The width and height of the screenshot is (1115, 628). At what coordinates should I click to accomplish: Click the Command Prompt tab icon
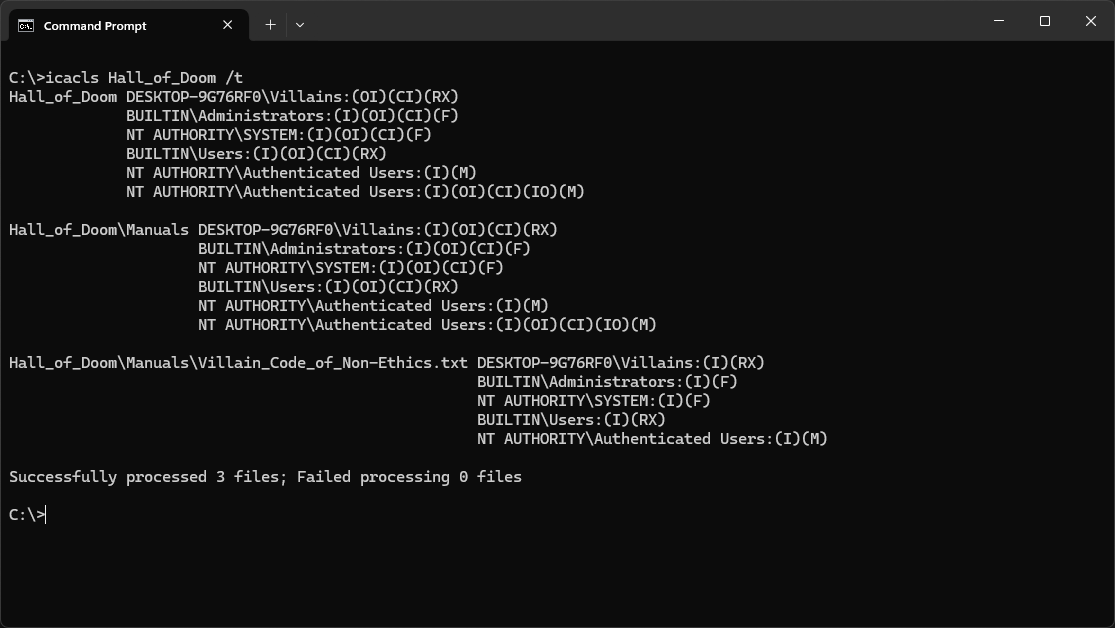click(x=26, y=25)
